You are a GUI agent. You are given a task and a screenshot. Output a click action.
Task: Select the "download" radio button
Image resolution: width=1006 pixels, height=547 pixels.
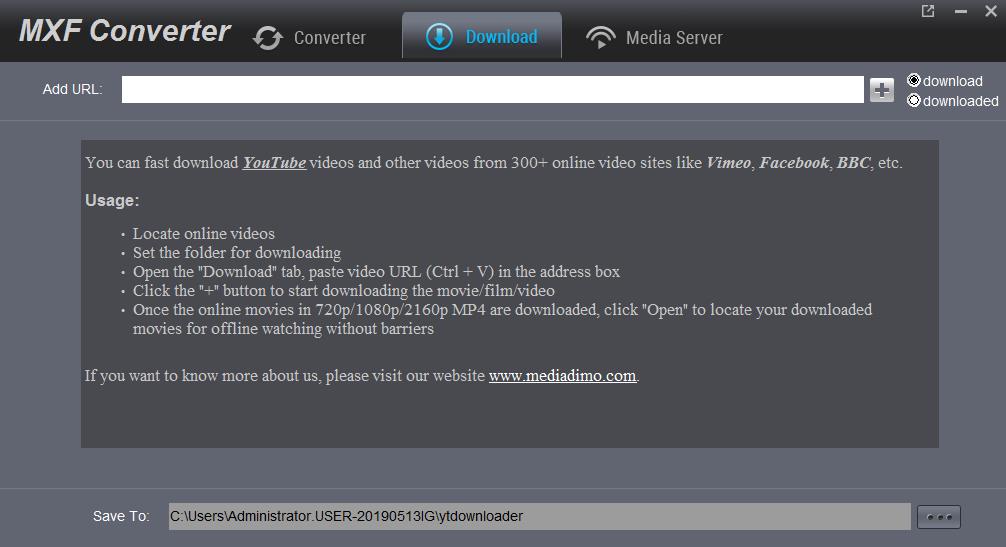[913, 81]
